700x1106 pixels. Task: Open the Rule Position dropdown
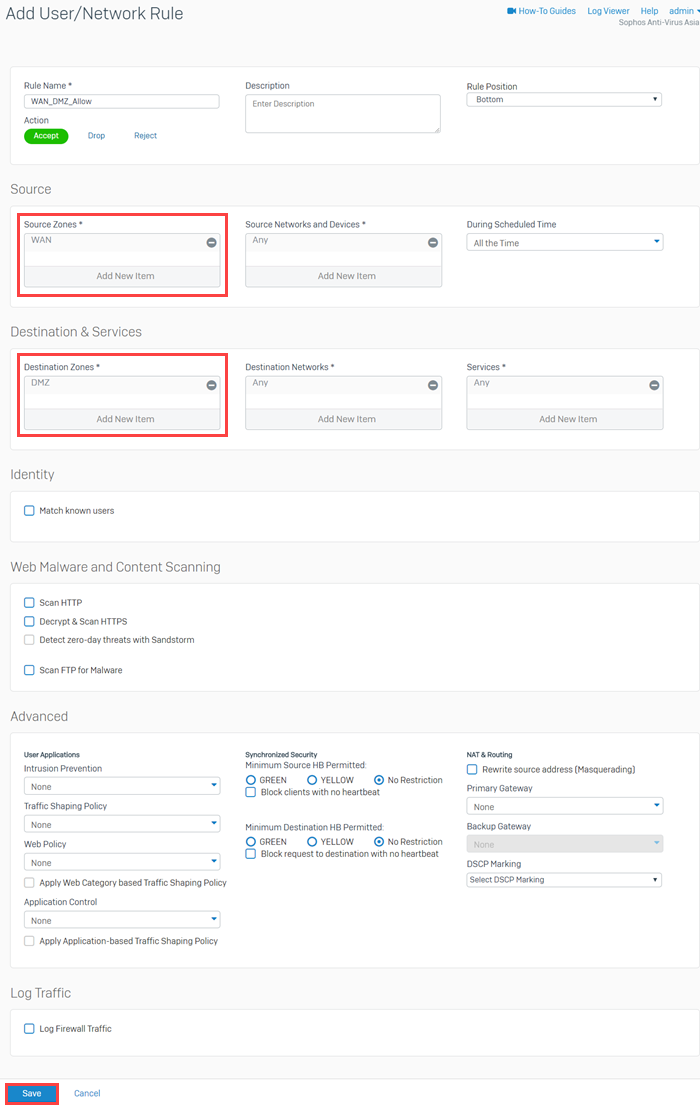pos(564,99)
